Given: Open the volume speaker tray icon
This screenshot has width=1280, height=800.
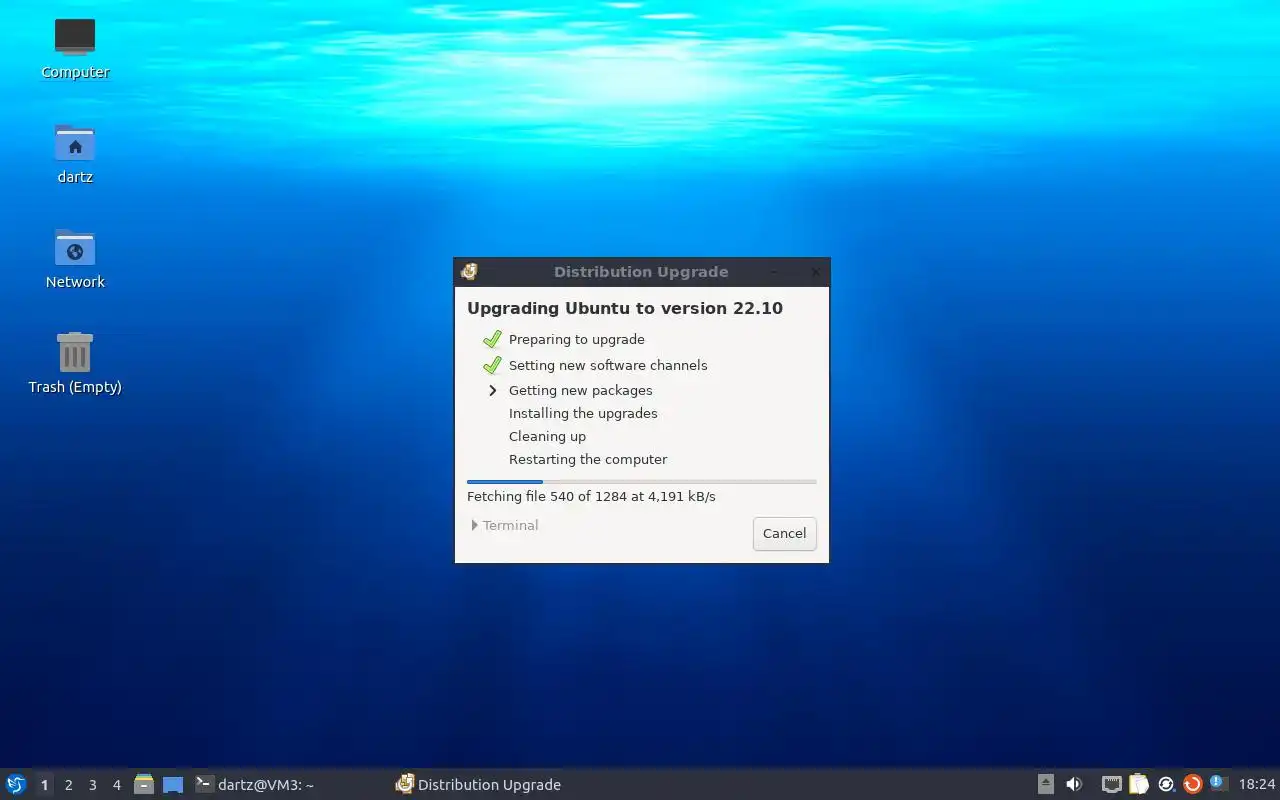Looking at the screenshot, I should click(x=1074, y=784).
